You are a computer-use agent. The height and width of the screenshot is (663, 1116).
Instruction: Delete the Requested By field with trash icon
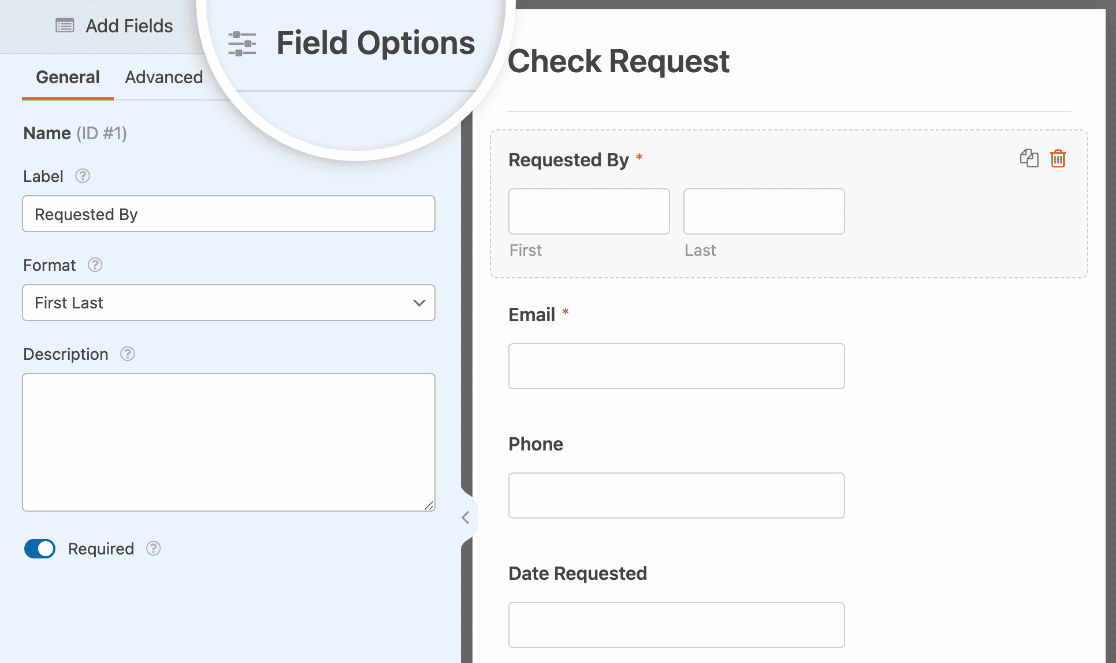(x=1058, y=158)
